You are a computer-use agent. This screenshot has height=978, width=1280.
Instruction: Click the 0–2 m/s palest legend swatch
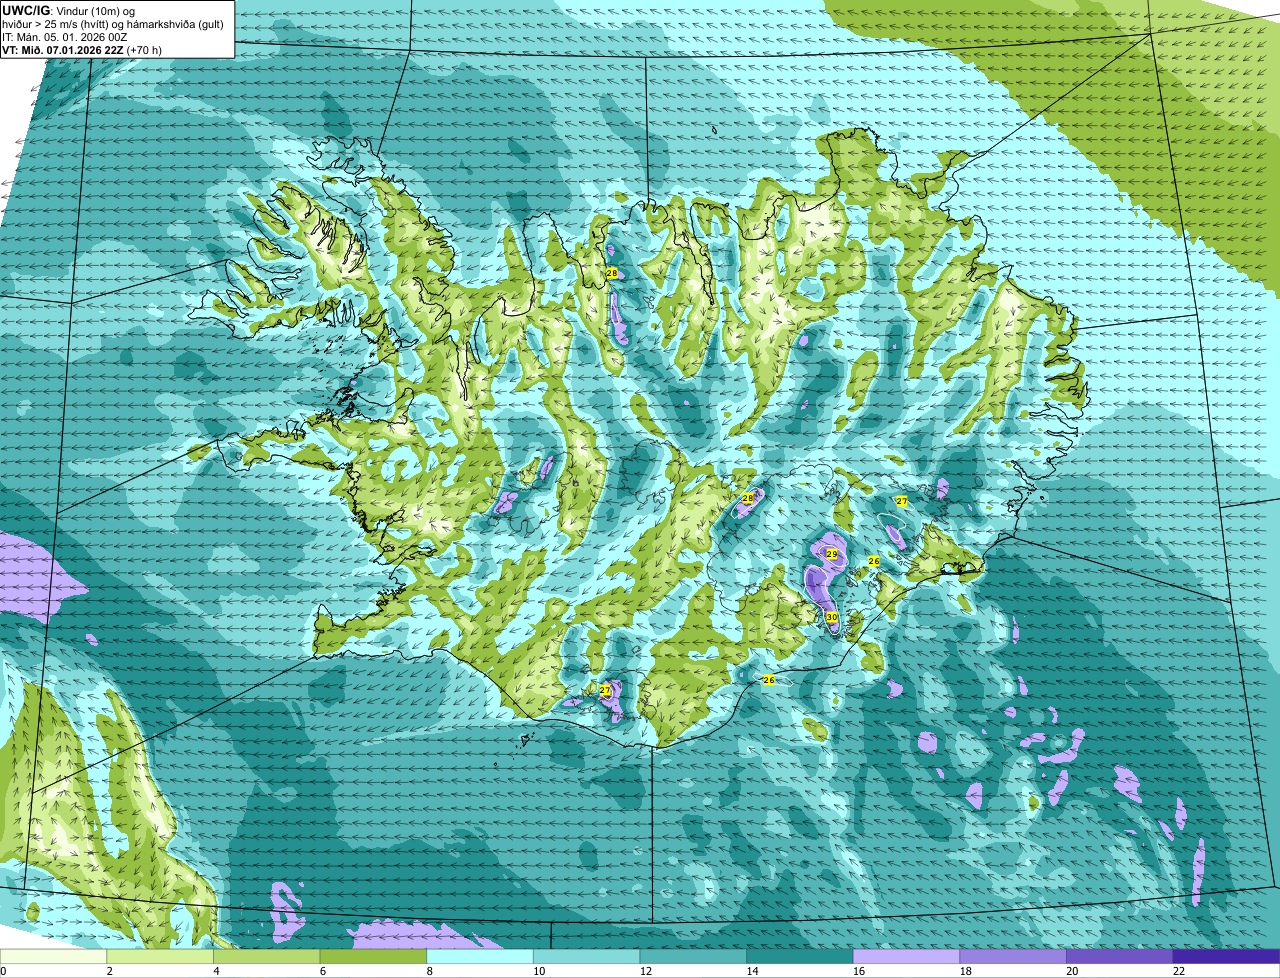[x=53, y=957]
